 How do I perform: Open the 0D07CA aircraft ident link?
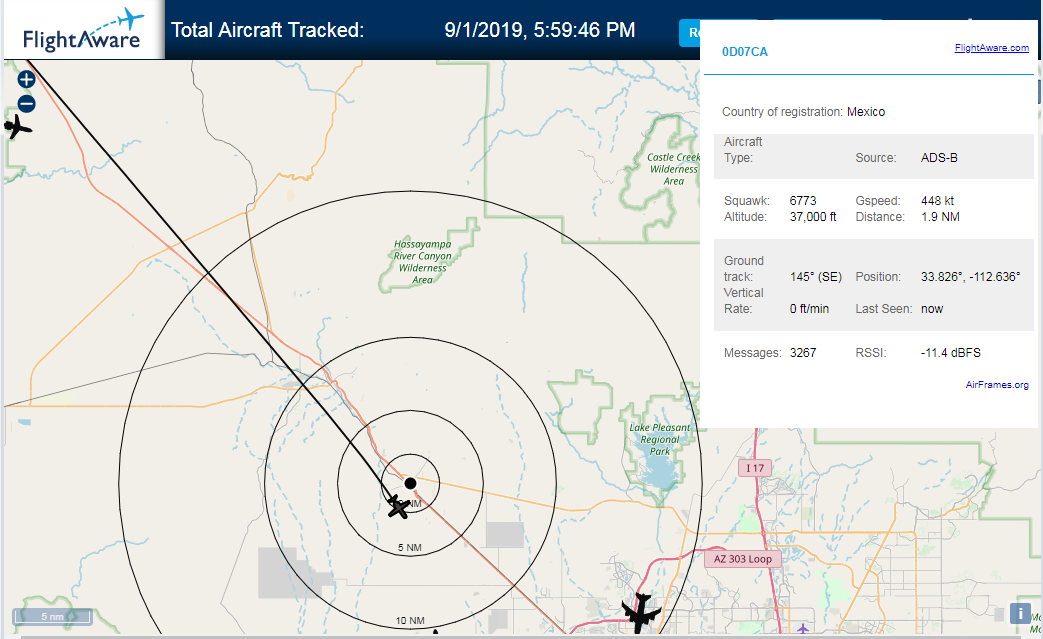click(744, 52)
